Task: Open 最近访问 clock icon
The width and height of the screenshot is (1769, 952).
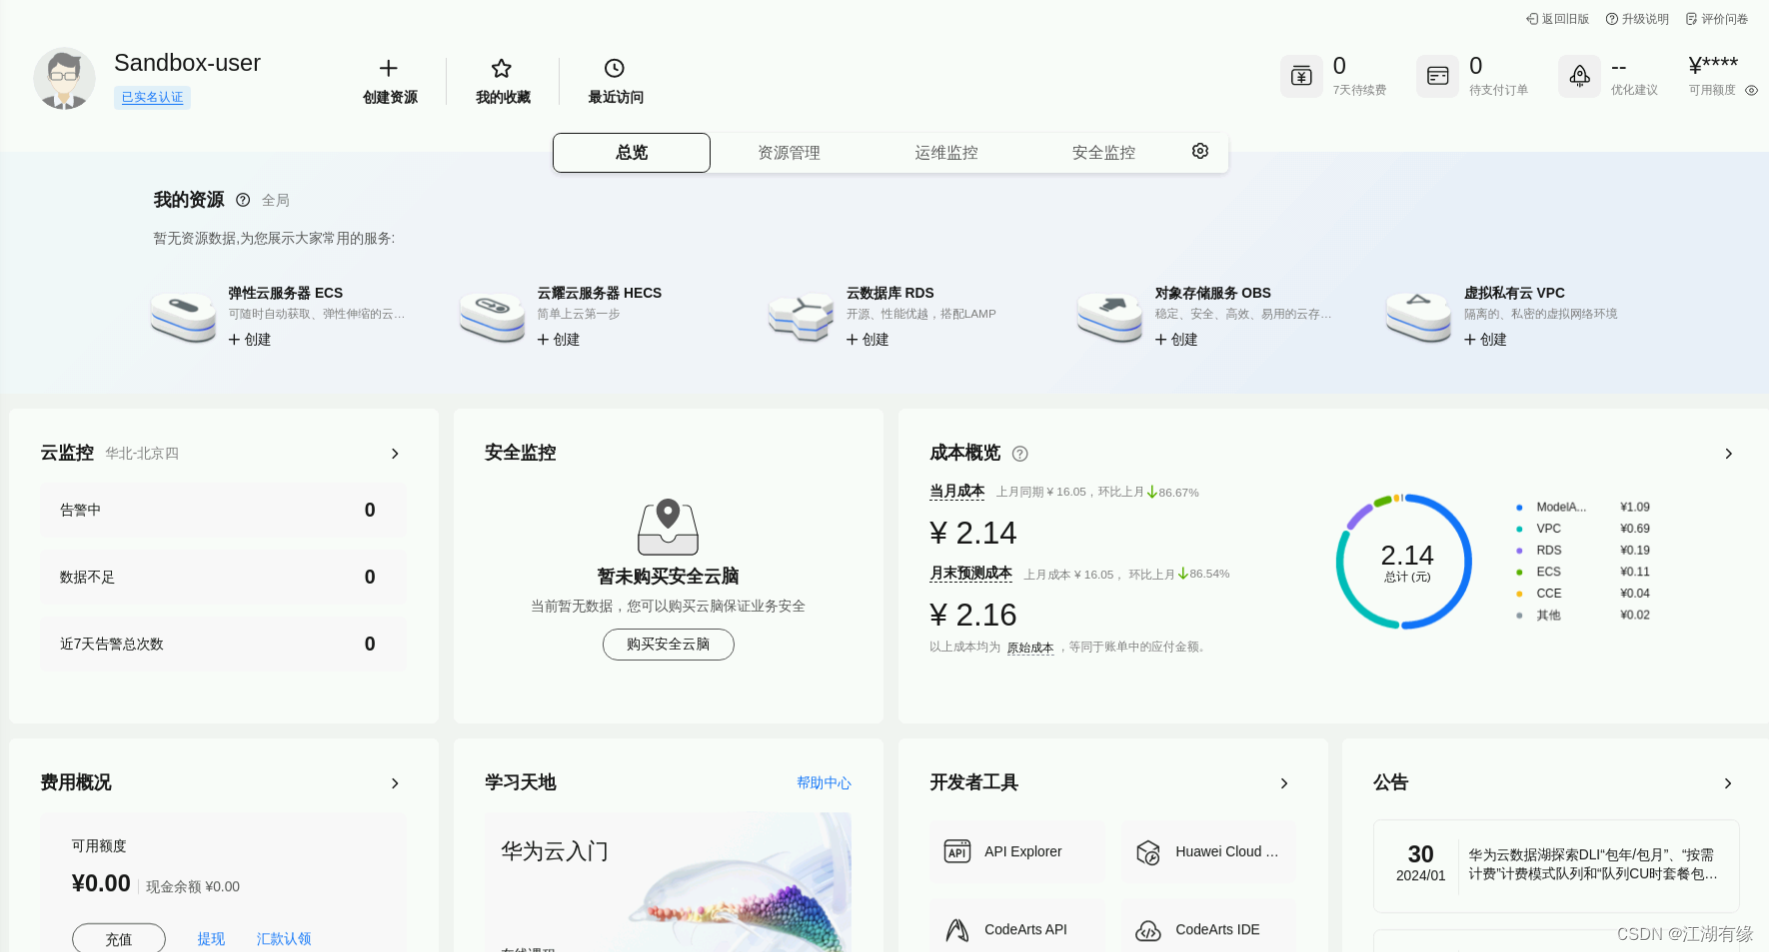Action: (x=615, y=68)
